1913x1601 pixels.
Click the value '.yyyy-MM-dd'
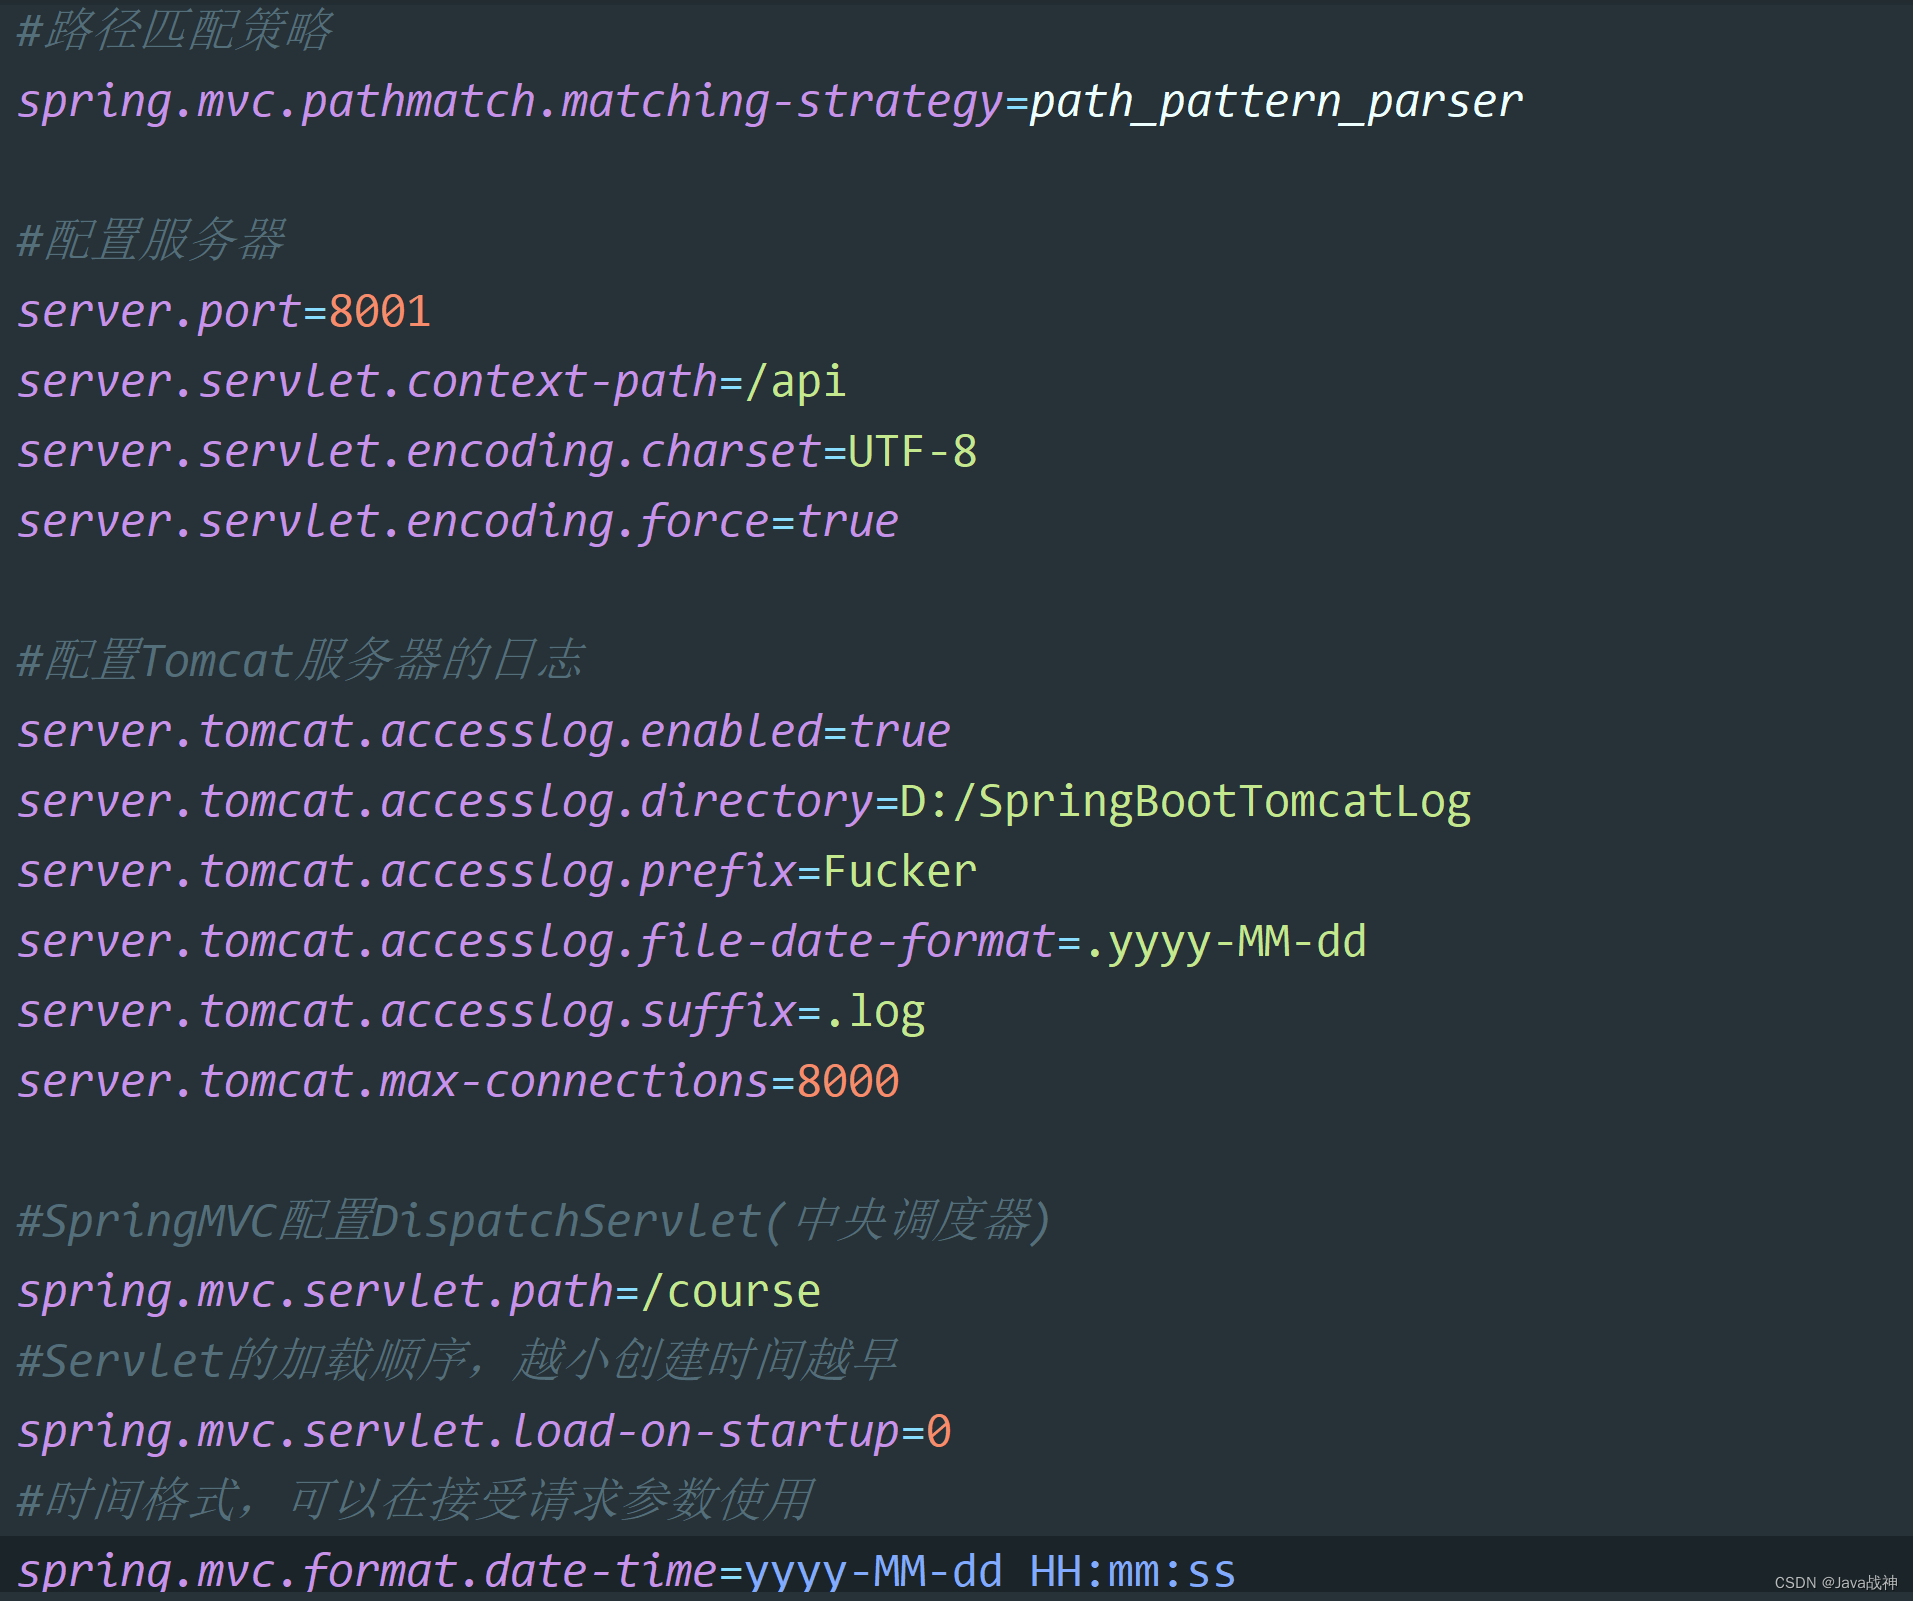click(x=1225, y=942)
